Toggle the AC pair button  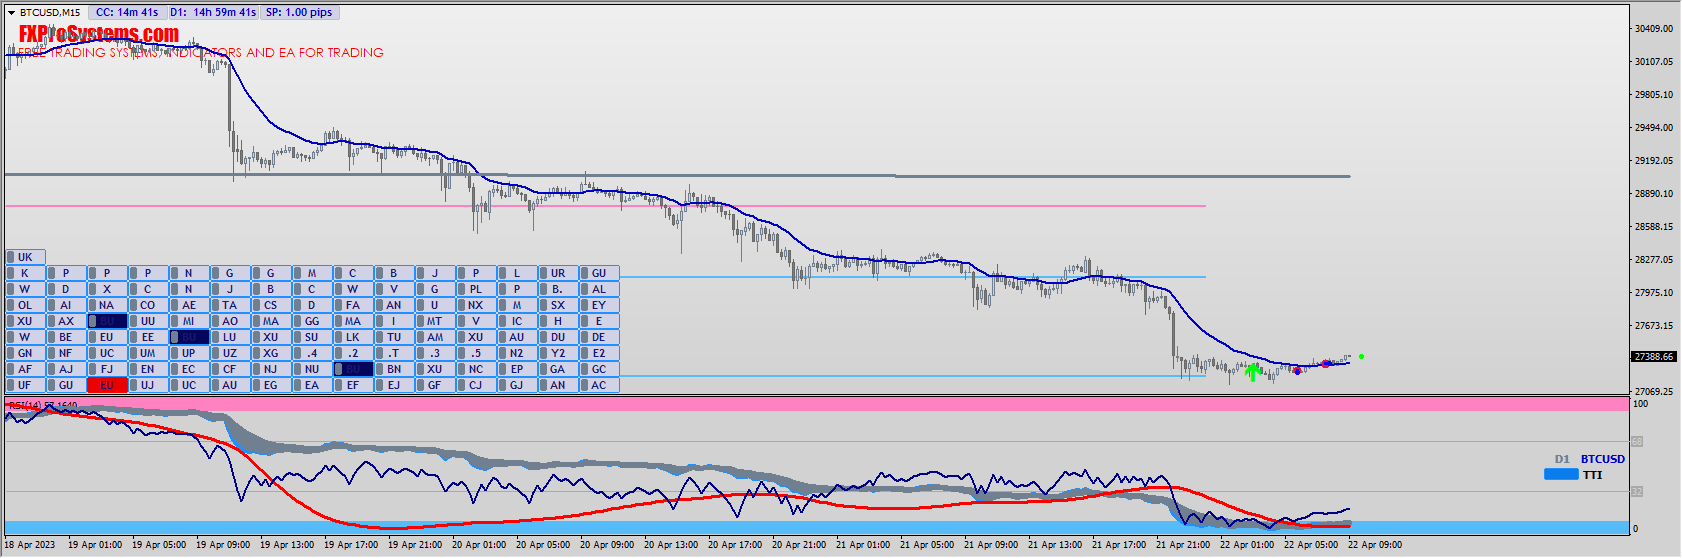click(x=599, y=385)
